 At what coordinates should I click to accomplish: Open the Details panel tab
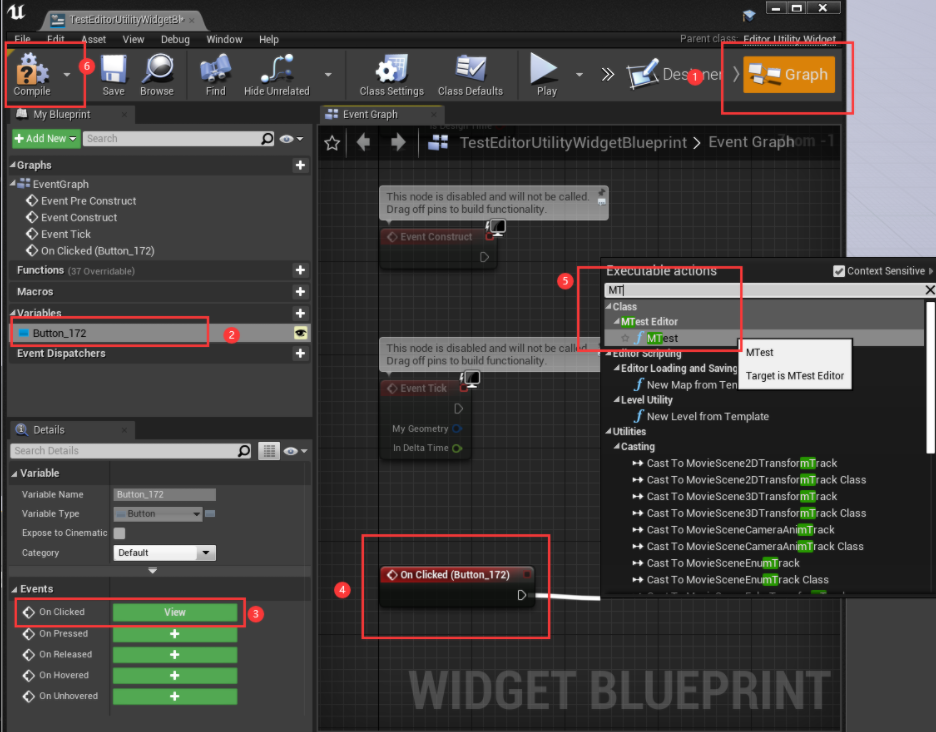pos(48,430)
